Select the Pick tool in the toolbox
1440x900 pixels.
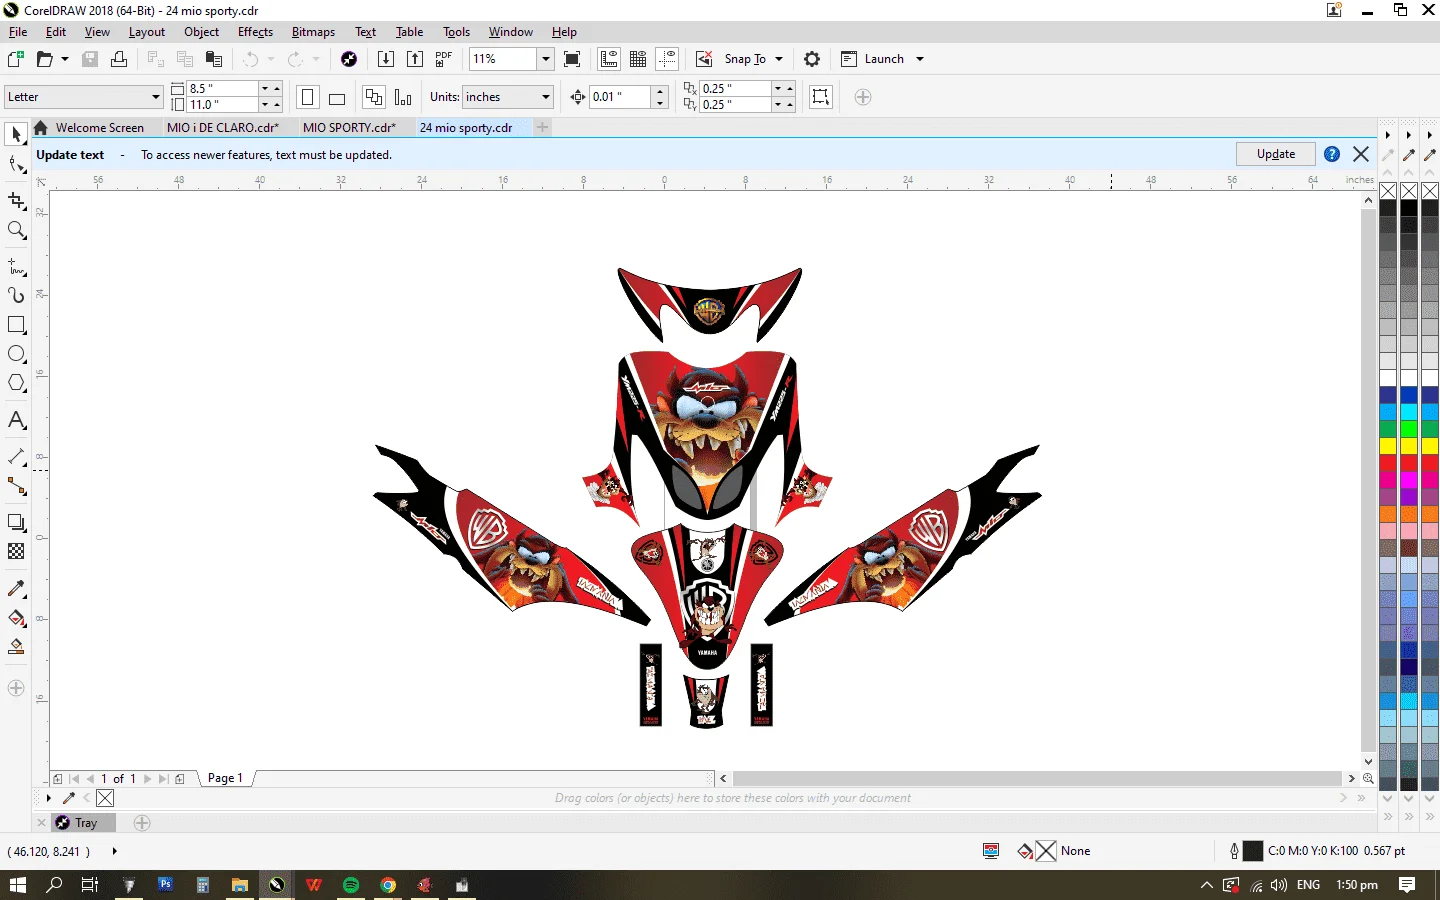16,134
